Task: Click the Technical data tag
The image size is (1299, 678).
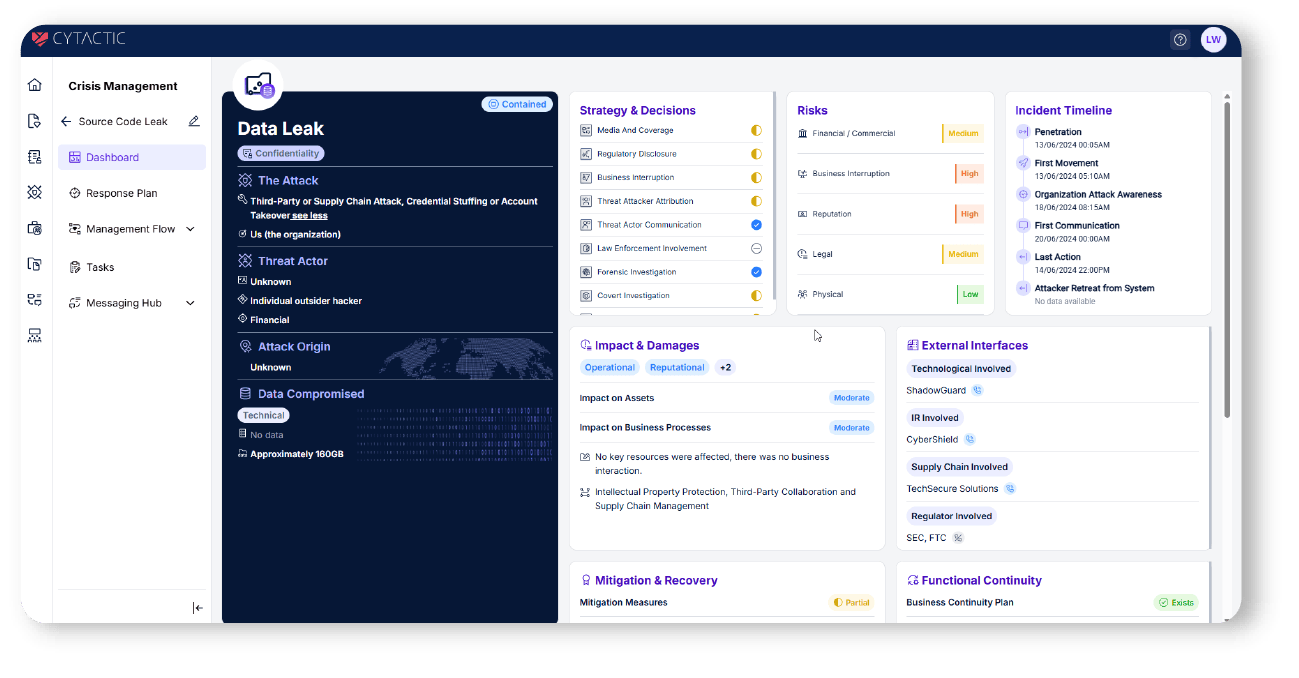Action: pyautogui.click(x=264, y=415)
